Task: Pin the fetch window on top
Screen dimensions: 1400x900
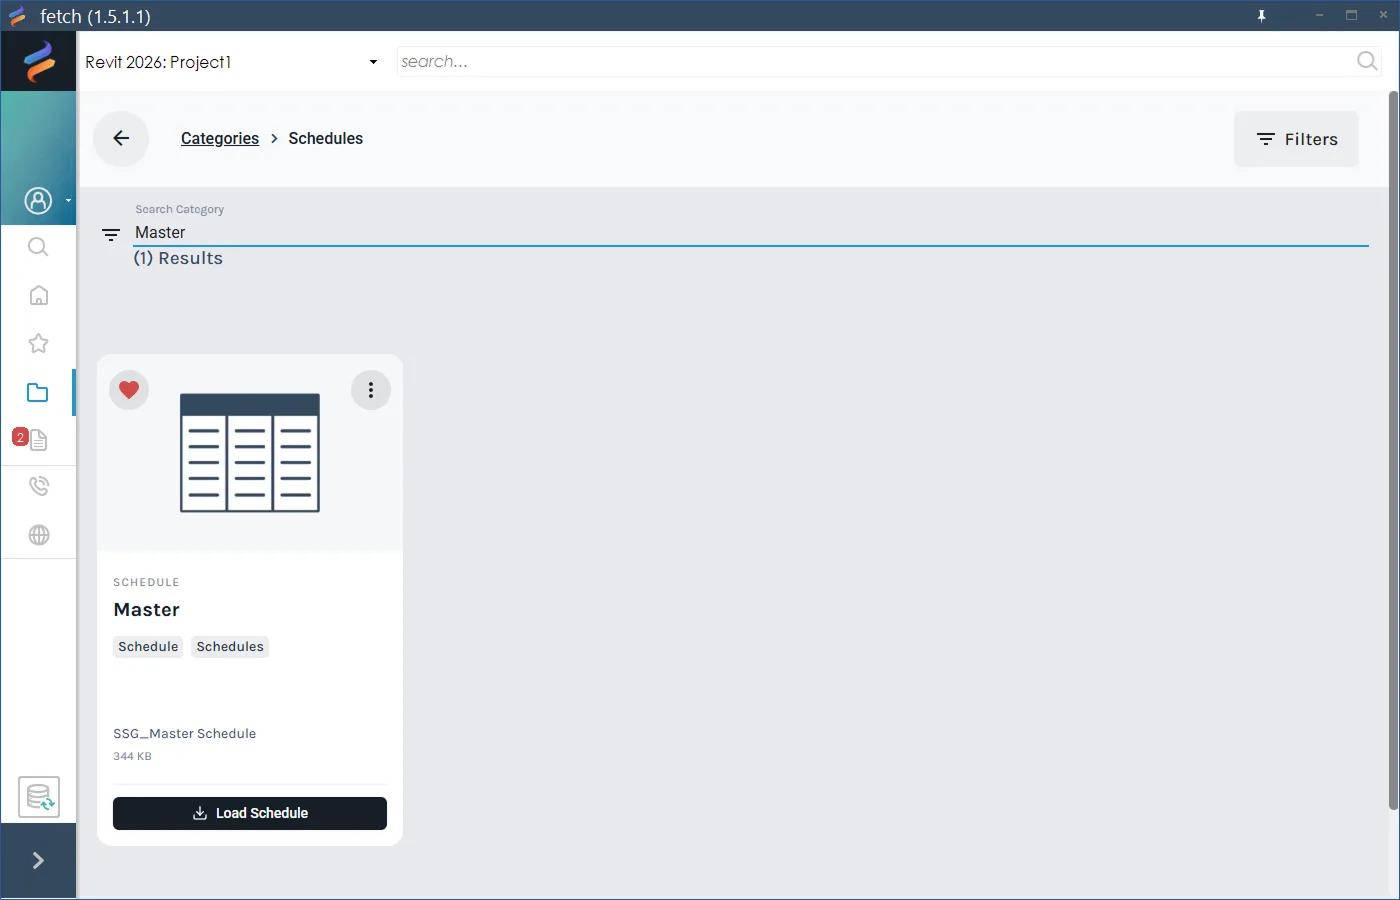Action: (x=1262, y=15)
